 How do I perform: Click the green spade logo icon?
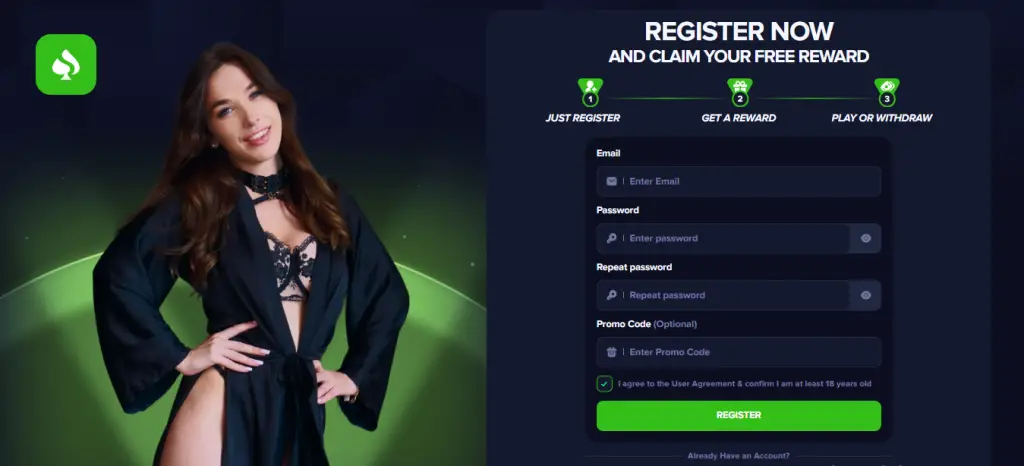pos(66,65)
